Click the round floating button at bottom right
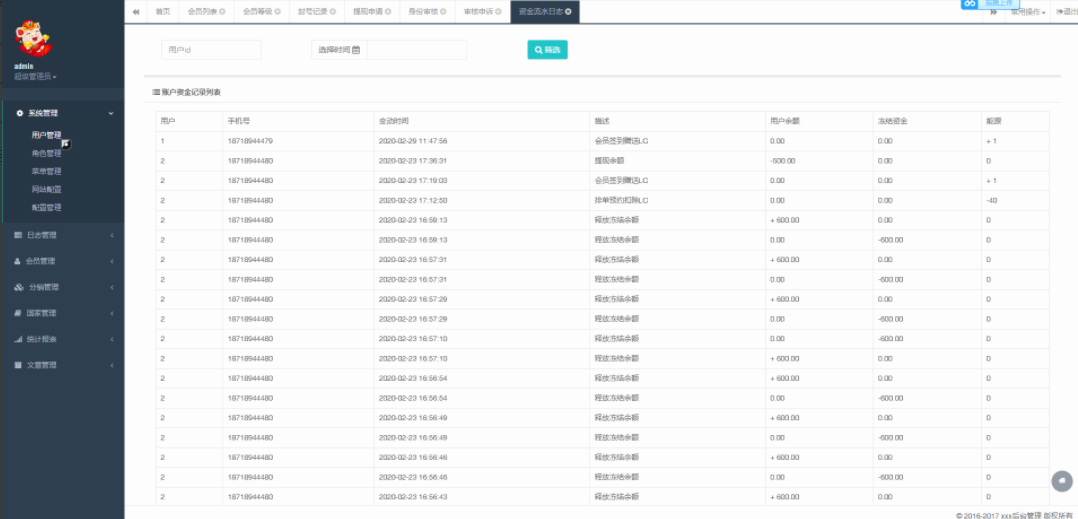This screenshot has width=1078, height=519. (x=1061, y=482)
